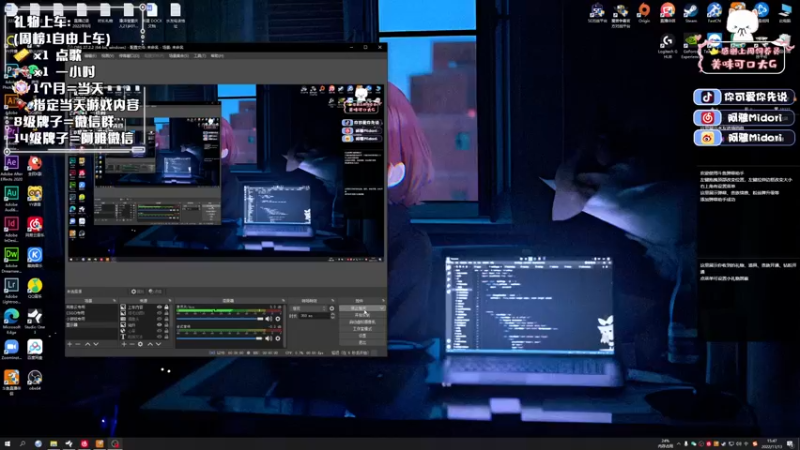Screen dimensions: 800x450
Task: Move the scene down in the Scenes dock
Action: click(96, 344)
